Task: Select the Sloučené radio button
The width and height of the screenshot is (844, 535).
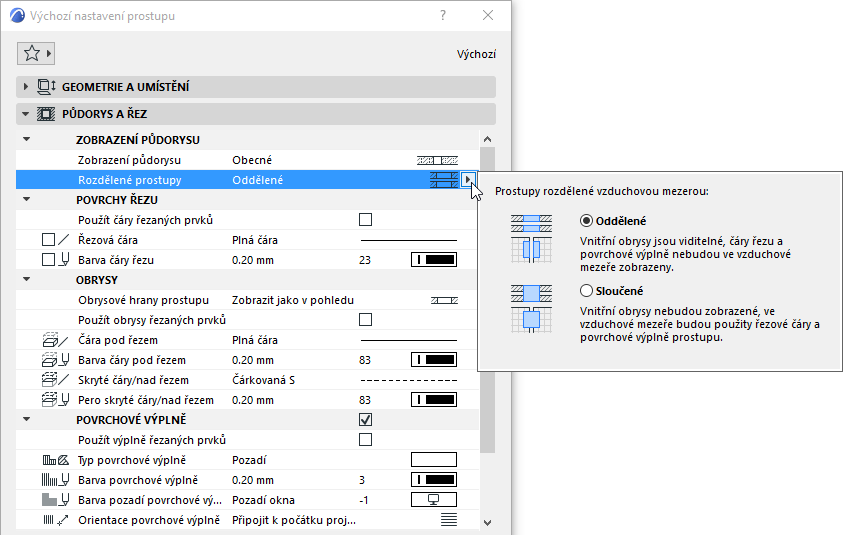Action: [586, 291]
